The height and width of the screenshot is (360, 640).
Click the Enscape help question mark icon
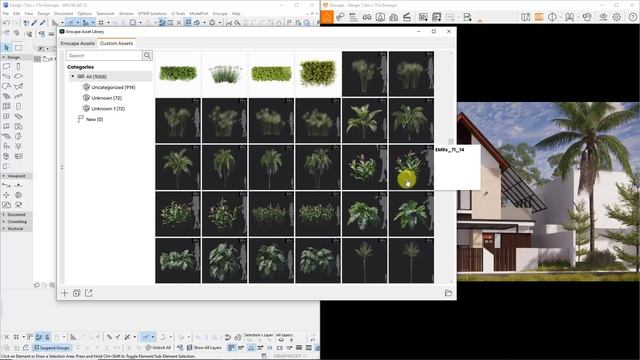click(x=633, y=17)
